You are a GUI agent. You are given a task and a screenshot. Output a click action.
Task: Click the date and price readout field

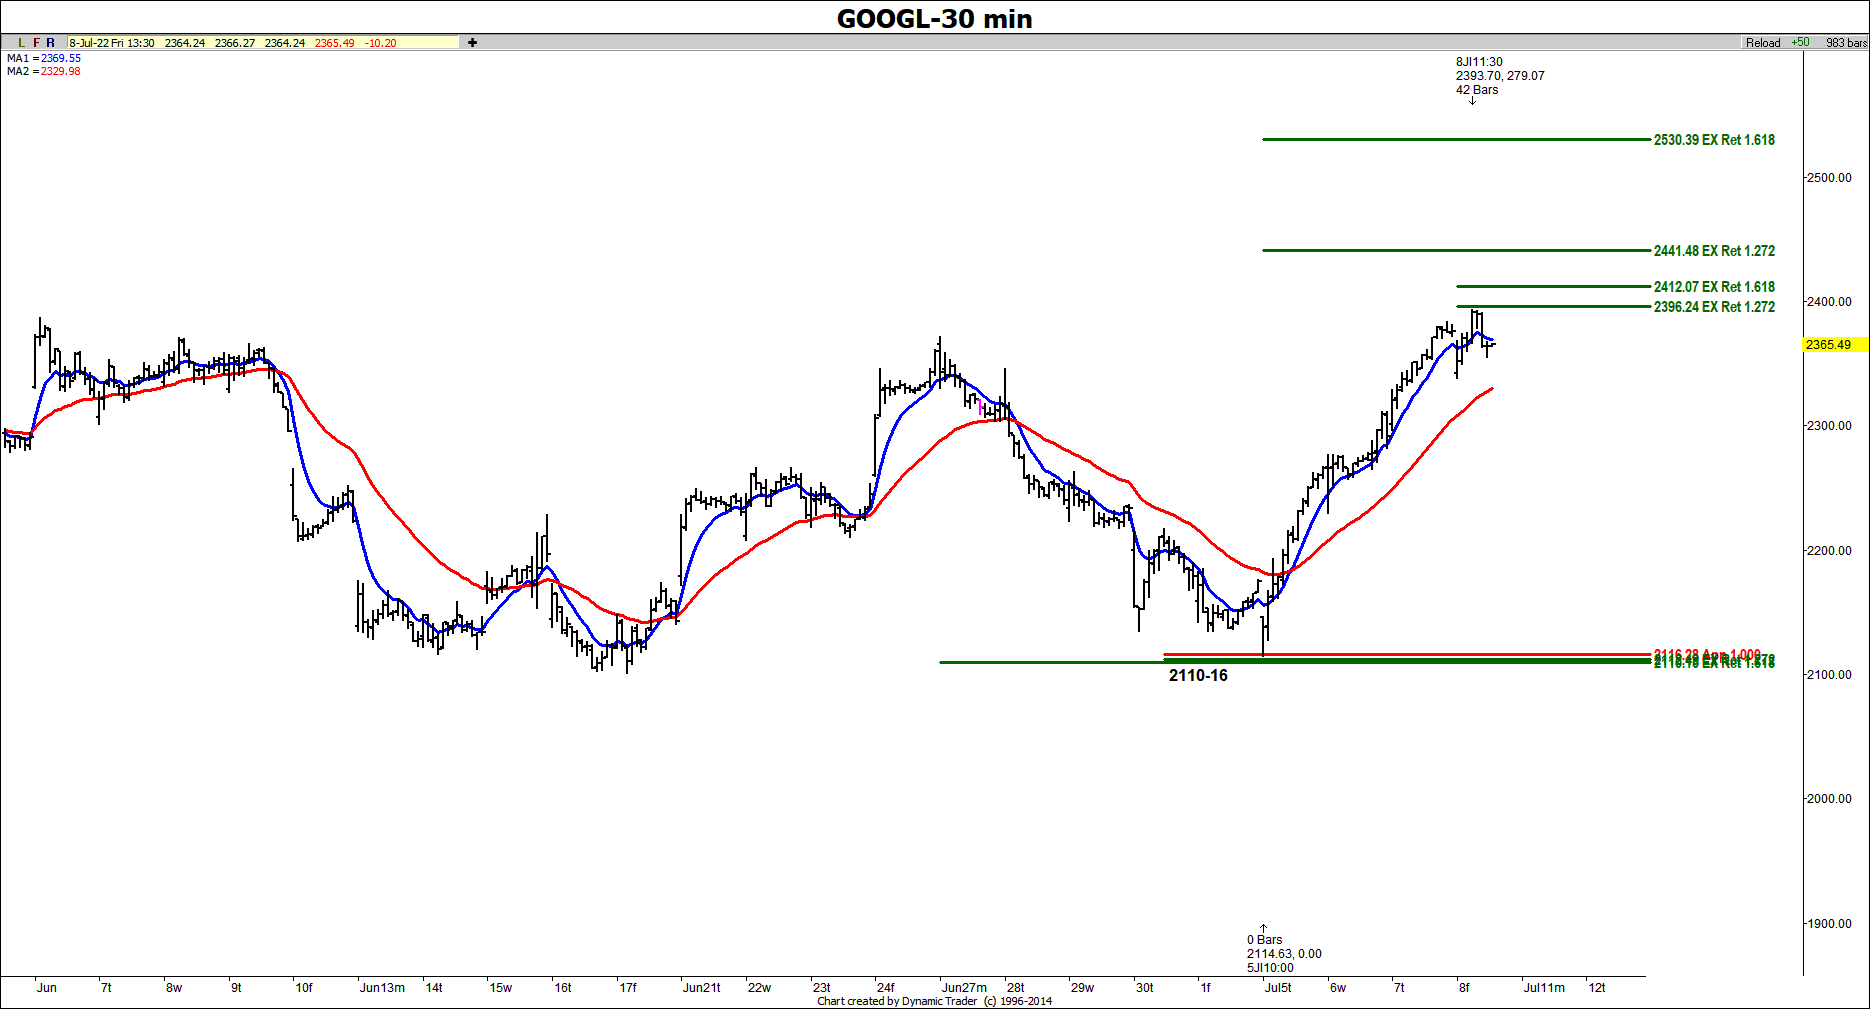(x=263, y=43)
